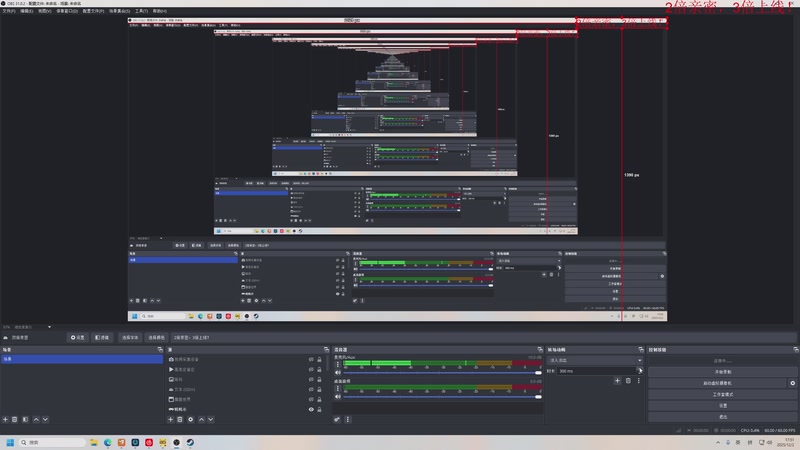Hide the bottom visible source via eye

pyautogui.click(x=311, y=409)
